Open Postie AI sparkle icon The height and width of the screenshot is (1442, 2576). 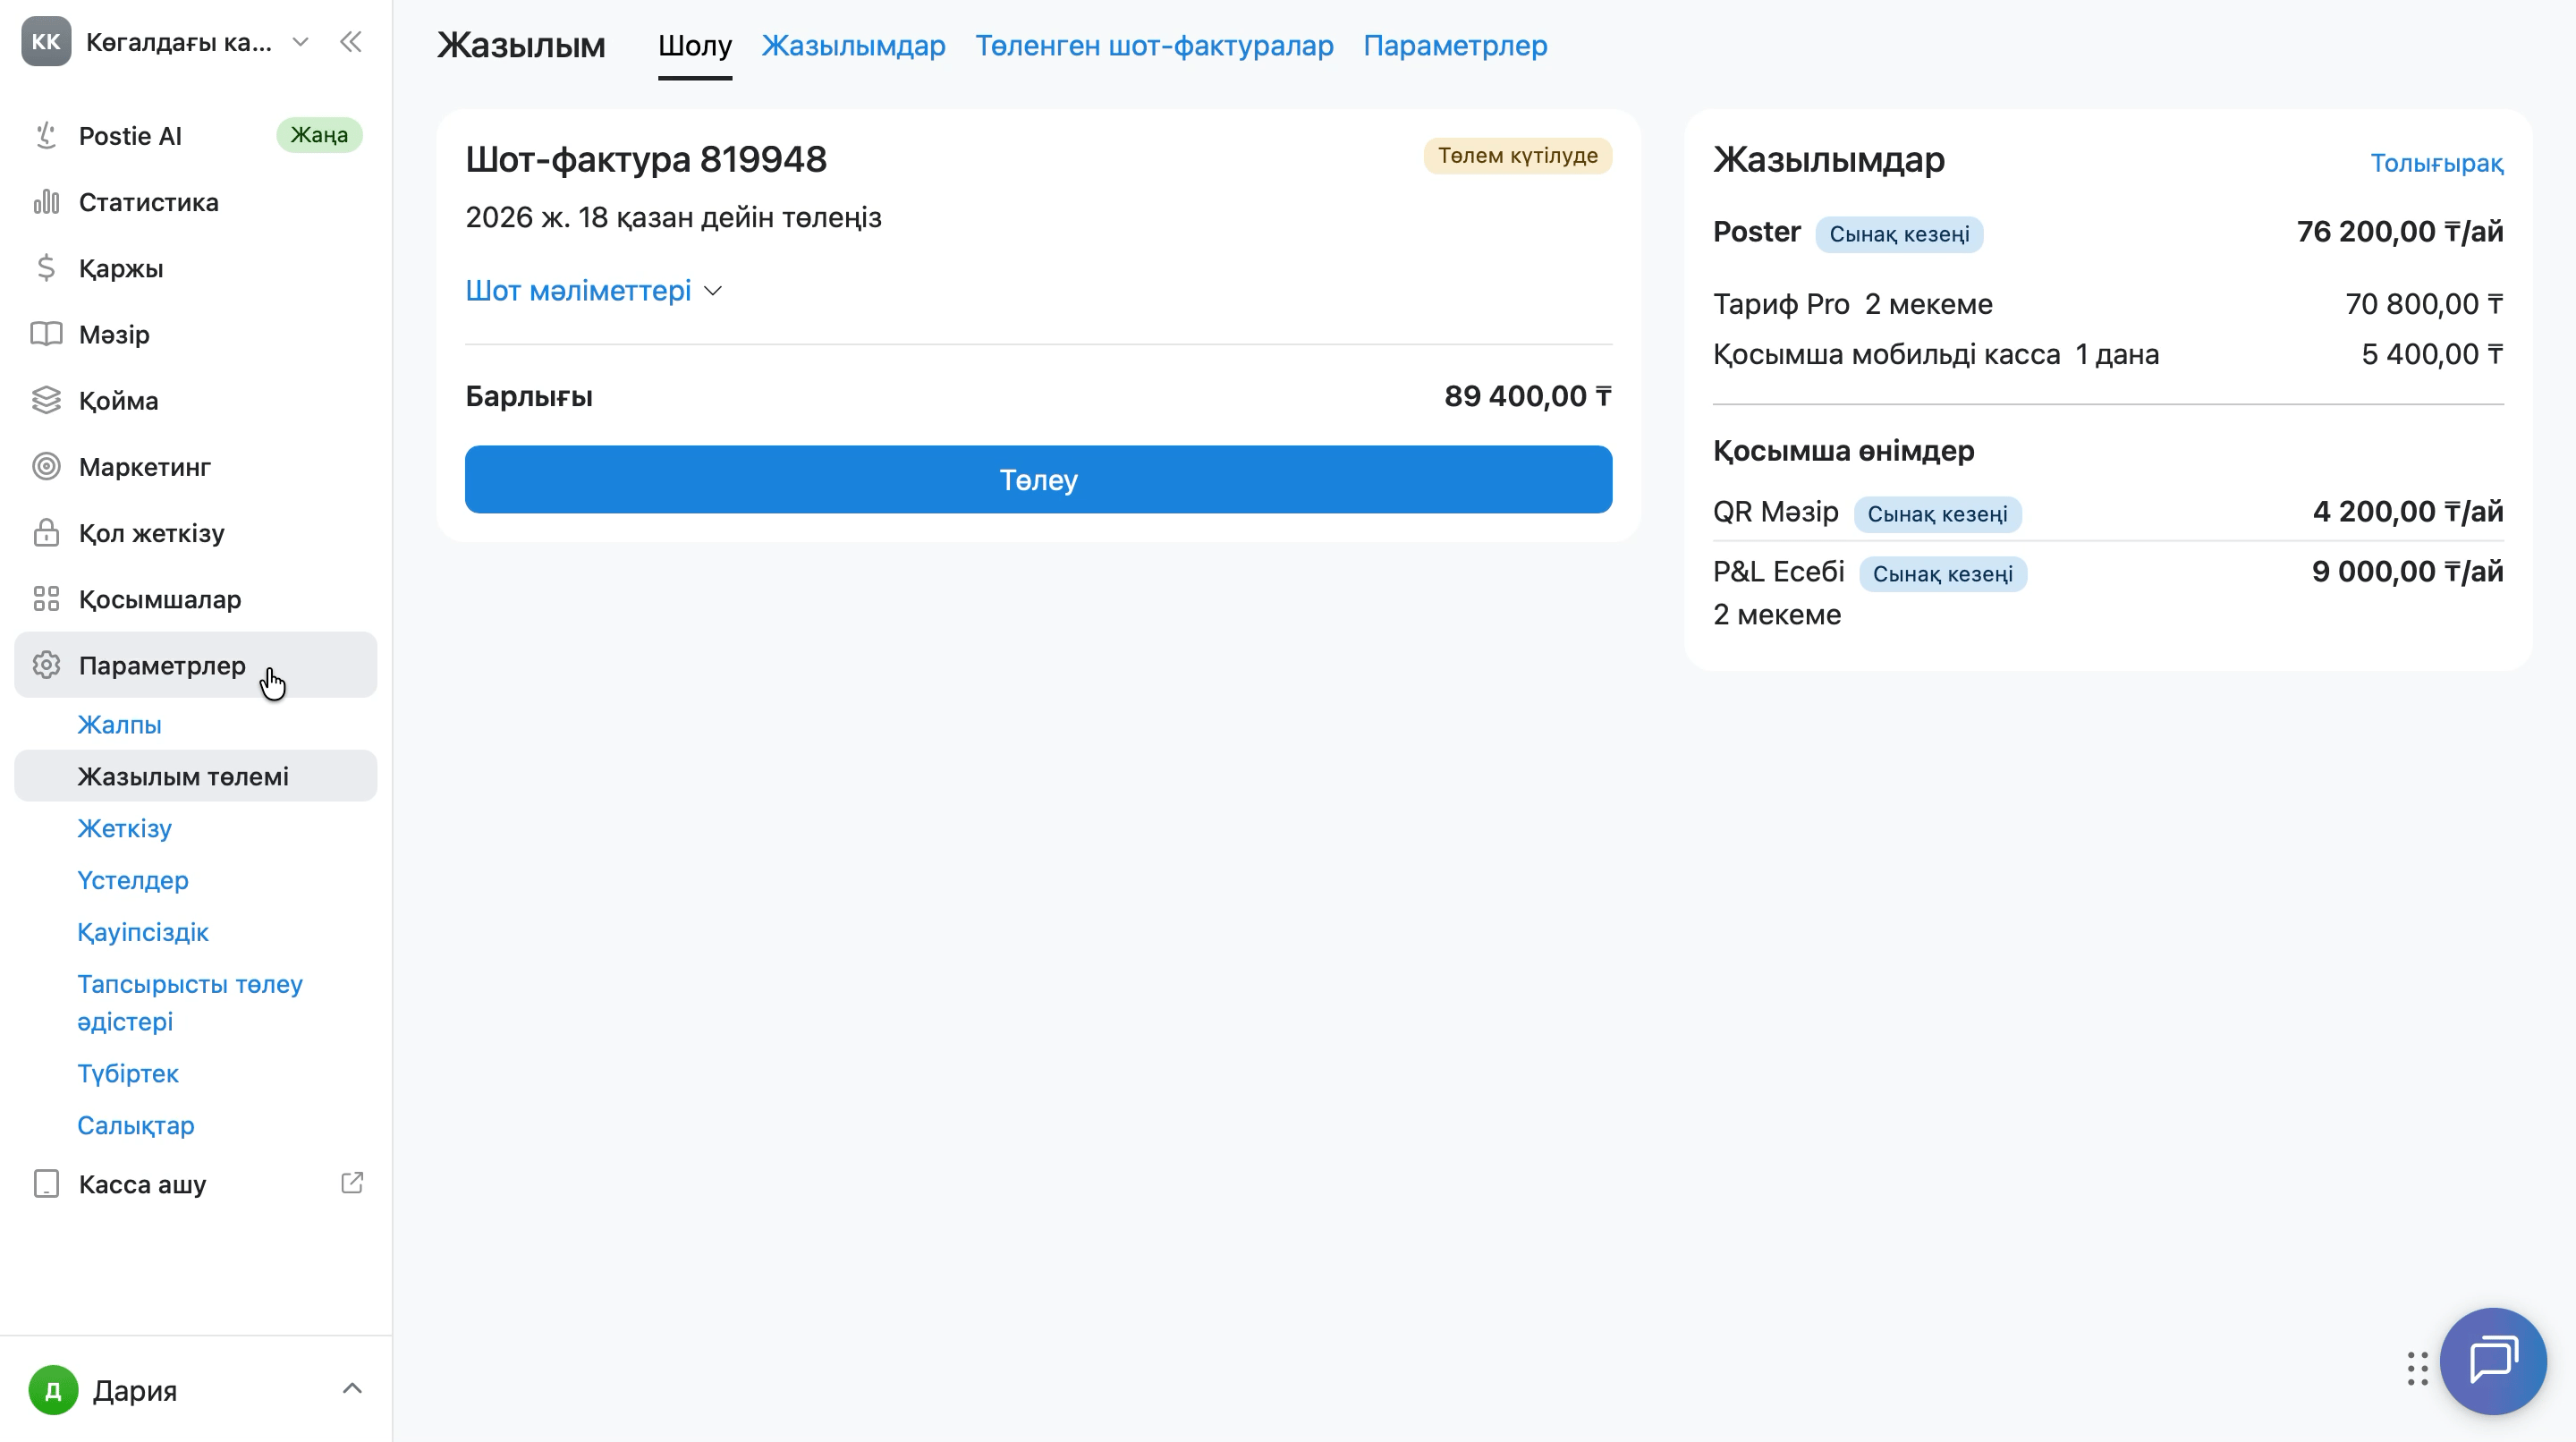click(x=46, y=135)
